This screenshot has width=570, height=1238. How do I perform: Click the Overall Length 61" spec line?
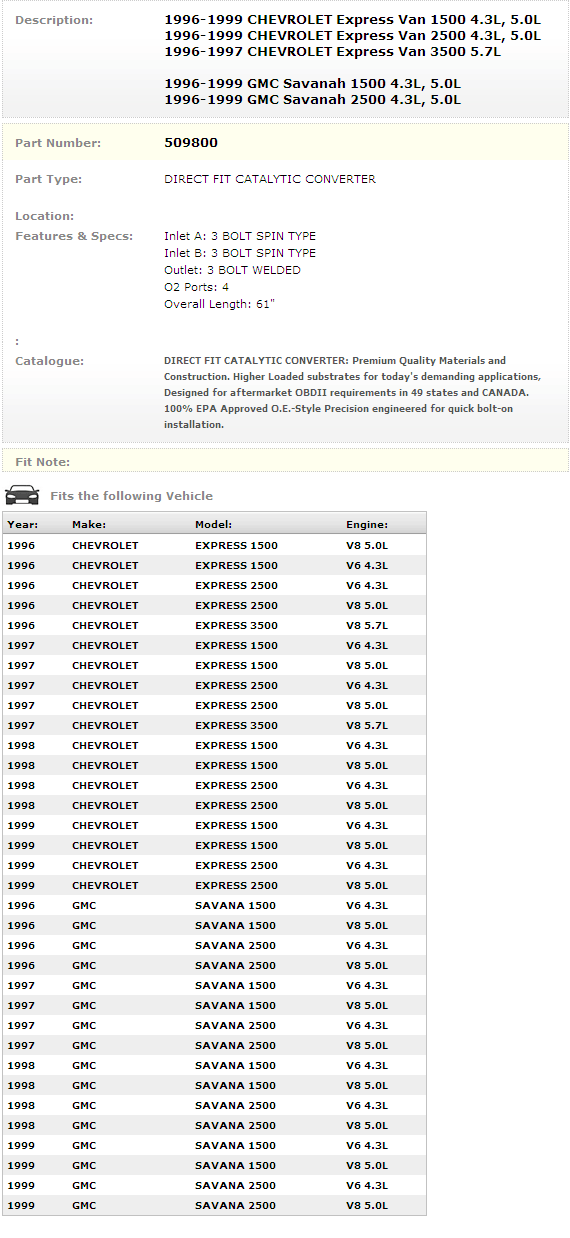tap(219, 304)
